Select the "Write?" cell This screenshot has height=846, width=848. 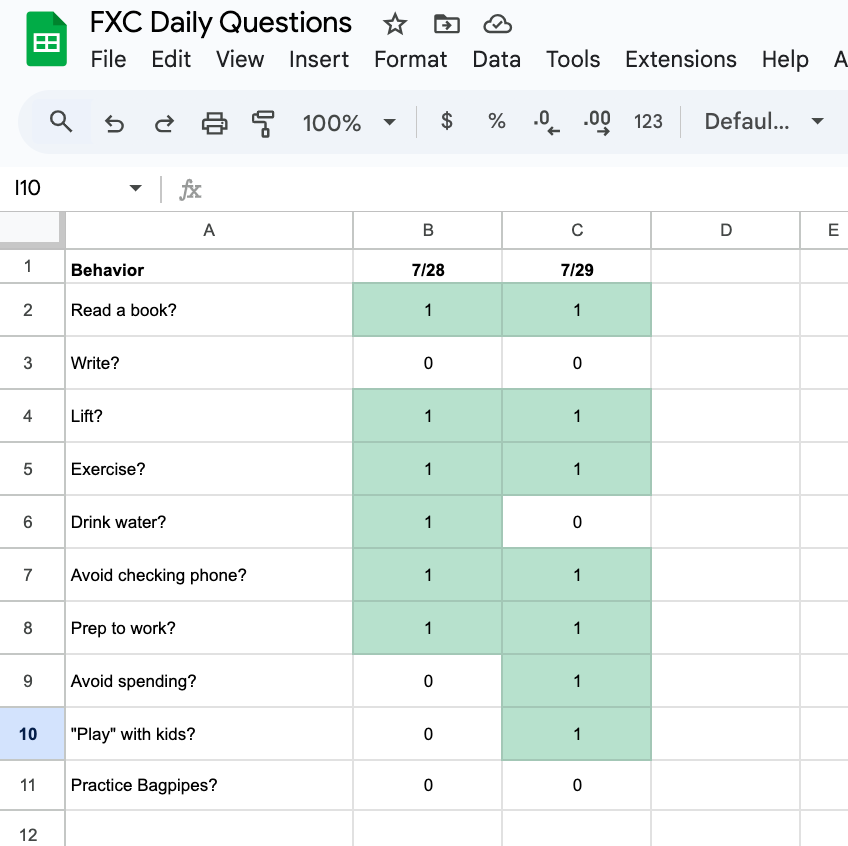coord(209,363)
